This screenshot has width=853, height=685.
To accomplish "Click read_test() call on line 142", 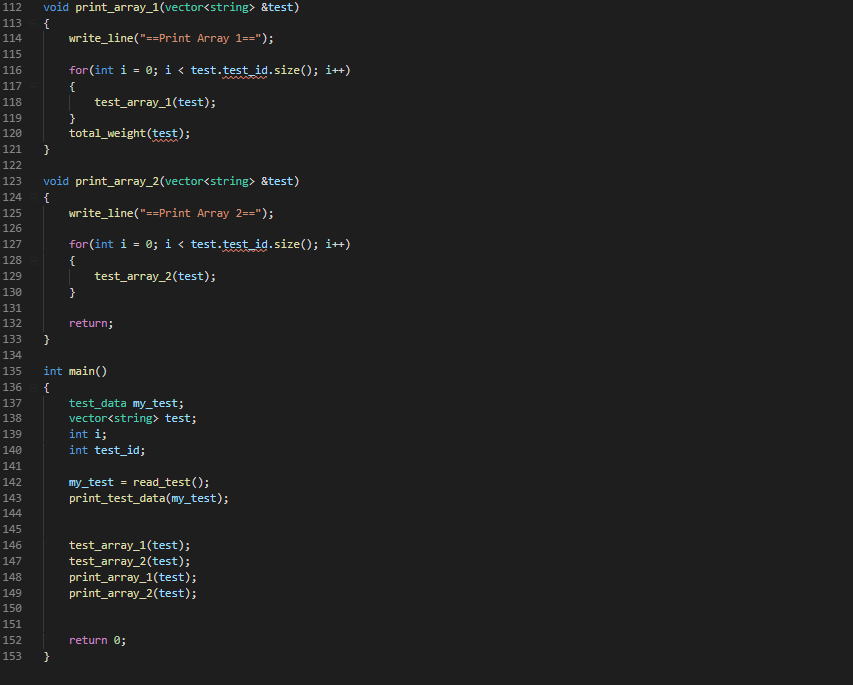I will click(171, 482).
